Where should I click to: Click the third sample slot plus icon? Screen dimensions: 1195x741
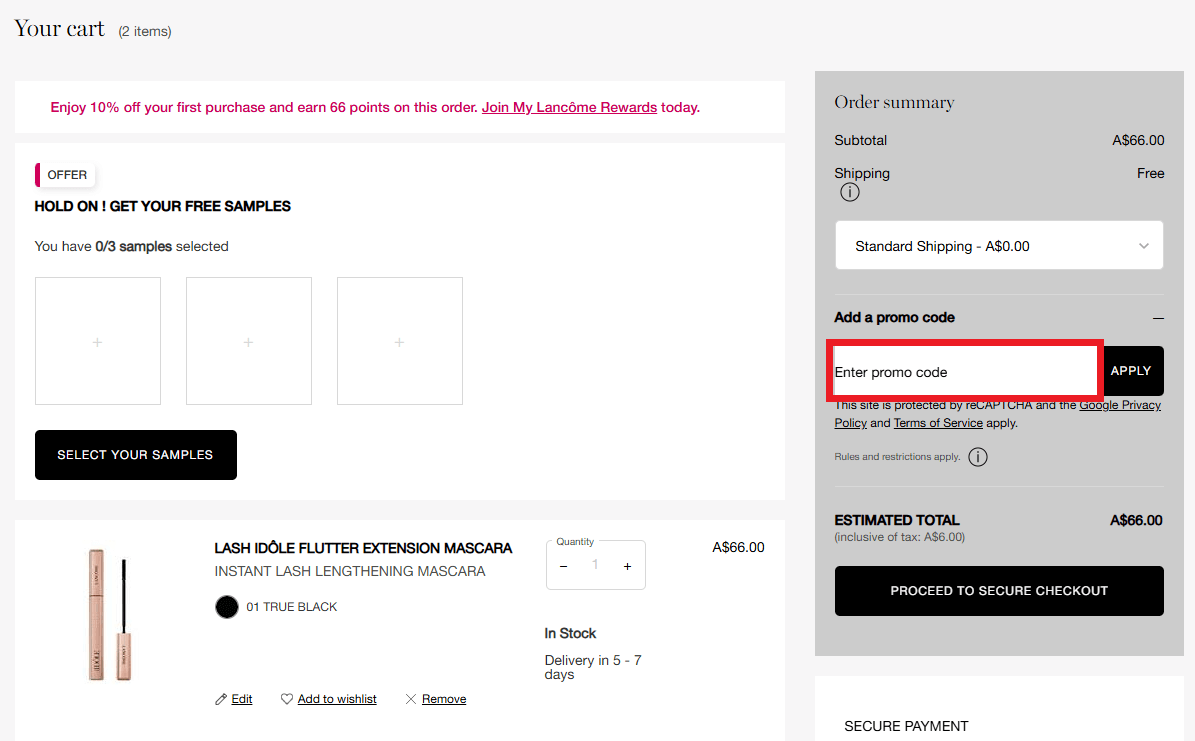click(399, 340)
